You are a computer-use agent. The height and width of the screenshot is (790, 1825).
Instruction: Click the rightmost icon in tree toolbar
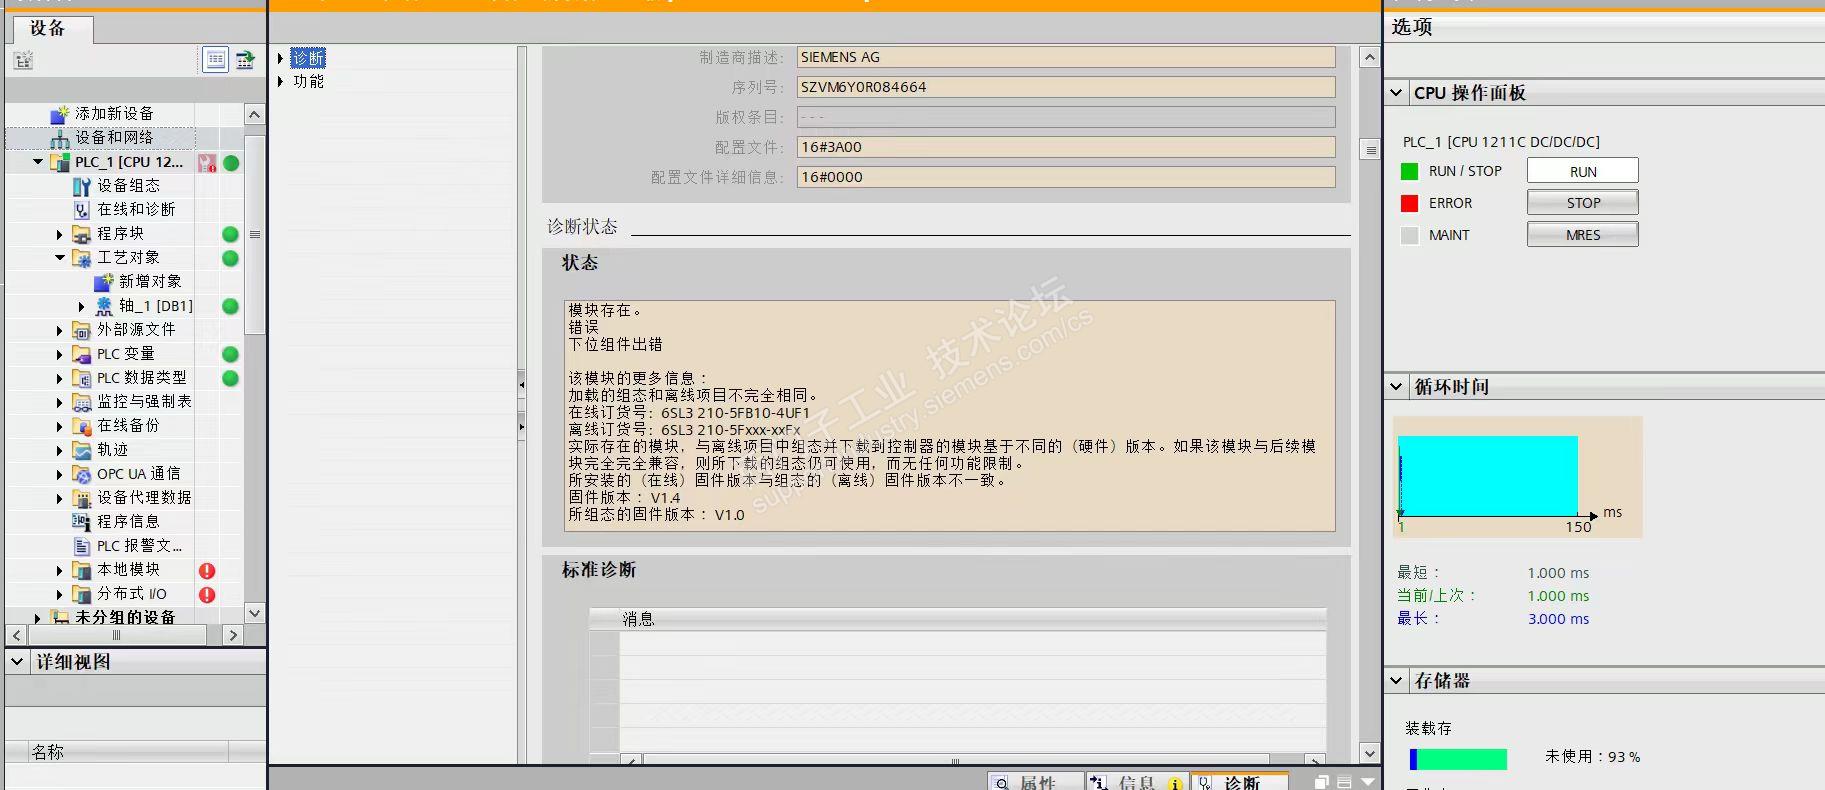click(245, 60)
